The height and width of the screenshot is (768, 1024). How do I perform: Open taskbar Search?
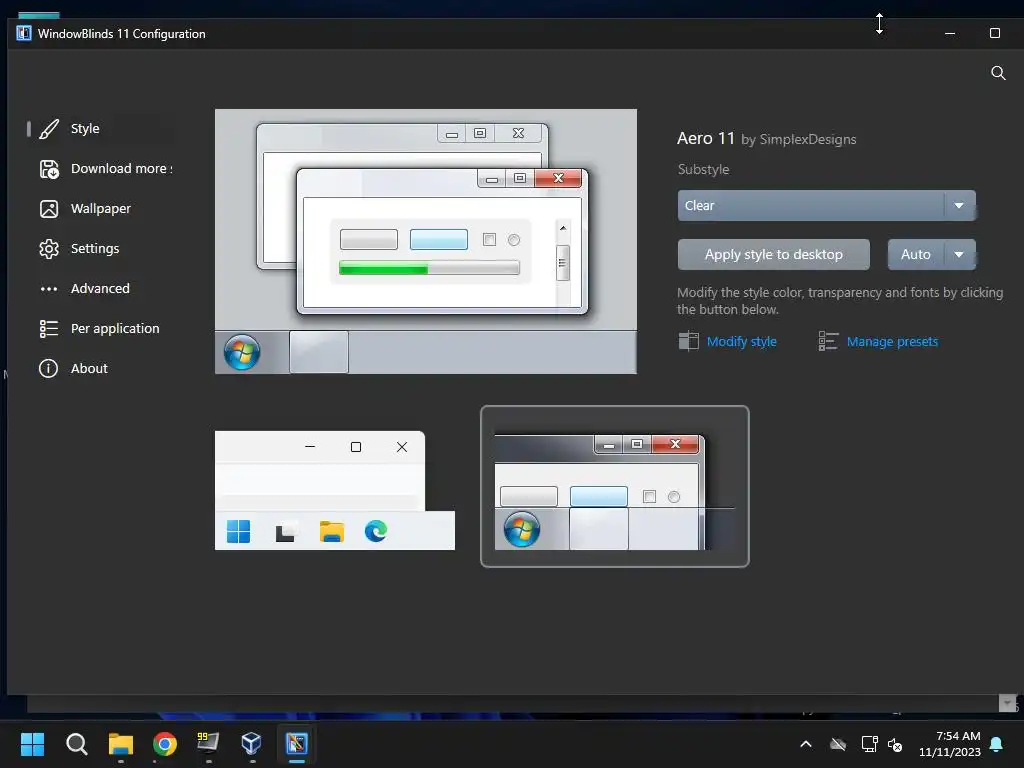[x=76, y=743]
